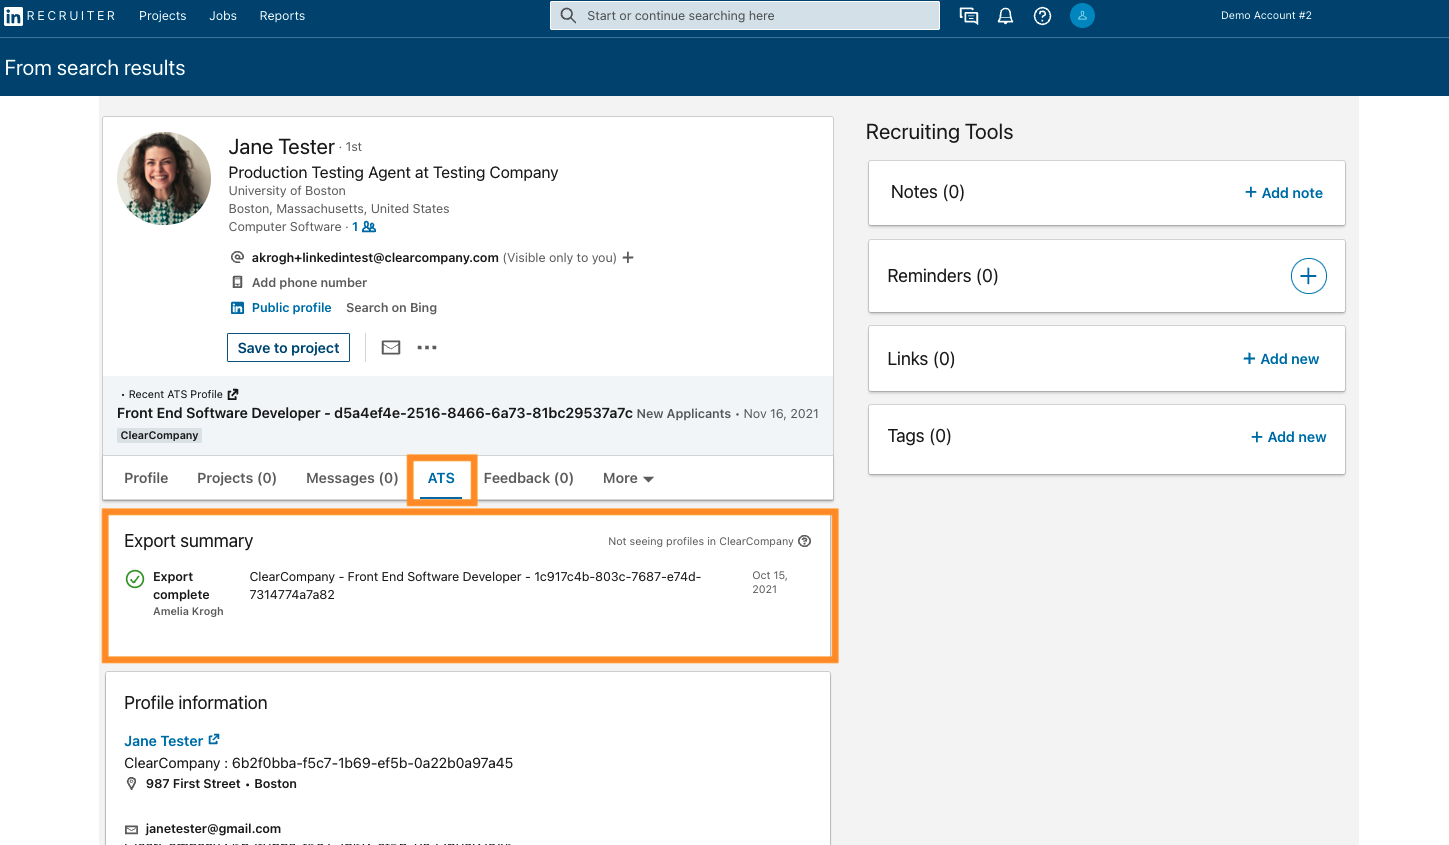The image size is (1449, 845).
Task: Expand the More tab dropdown
Action: 628,478
